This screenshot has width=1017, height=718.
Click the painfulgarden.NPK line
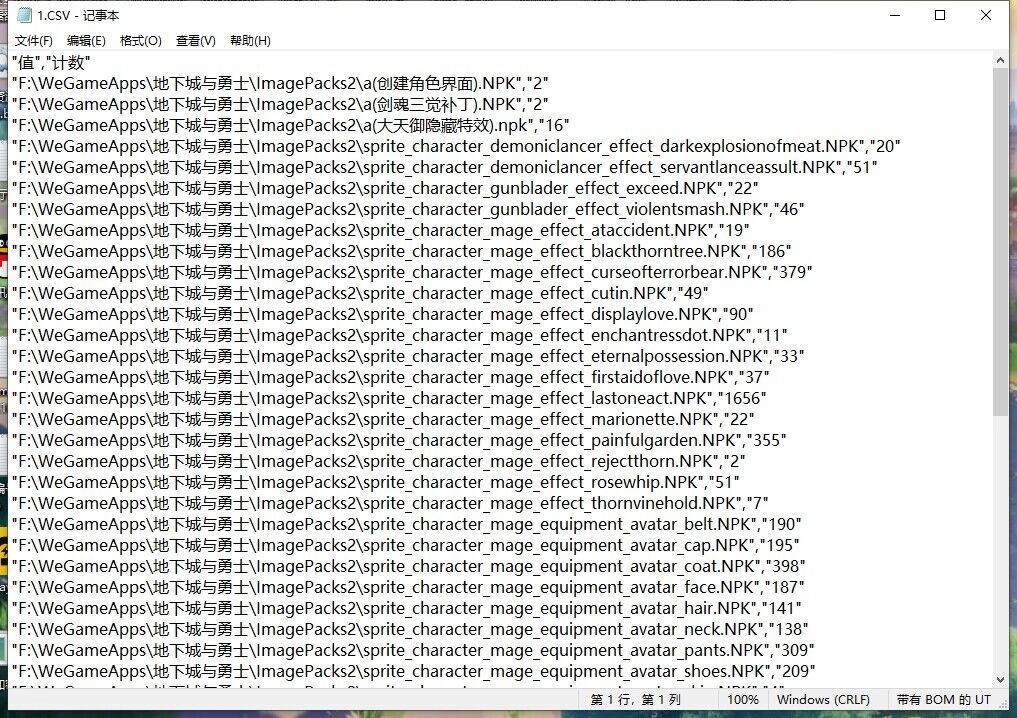pos(399,440)
